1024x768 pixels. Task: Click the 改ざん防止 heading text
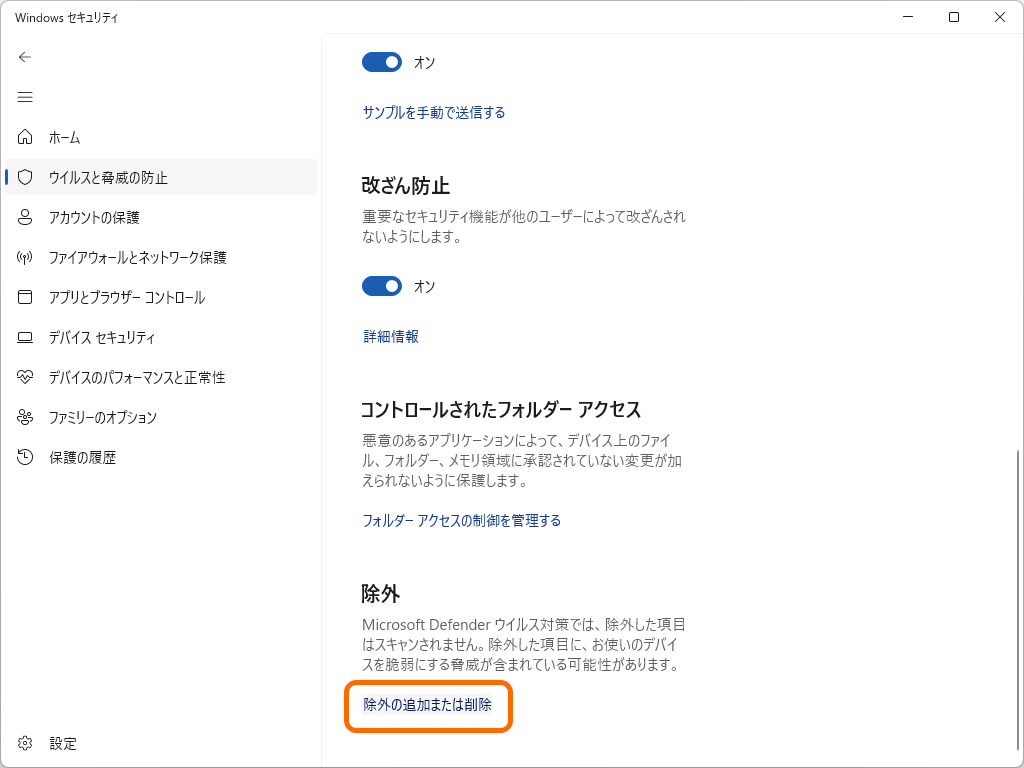[x=406, y=186]
